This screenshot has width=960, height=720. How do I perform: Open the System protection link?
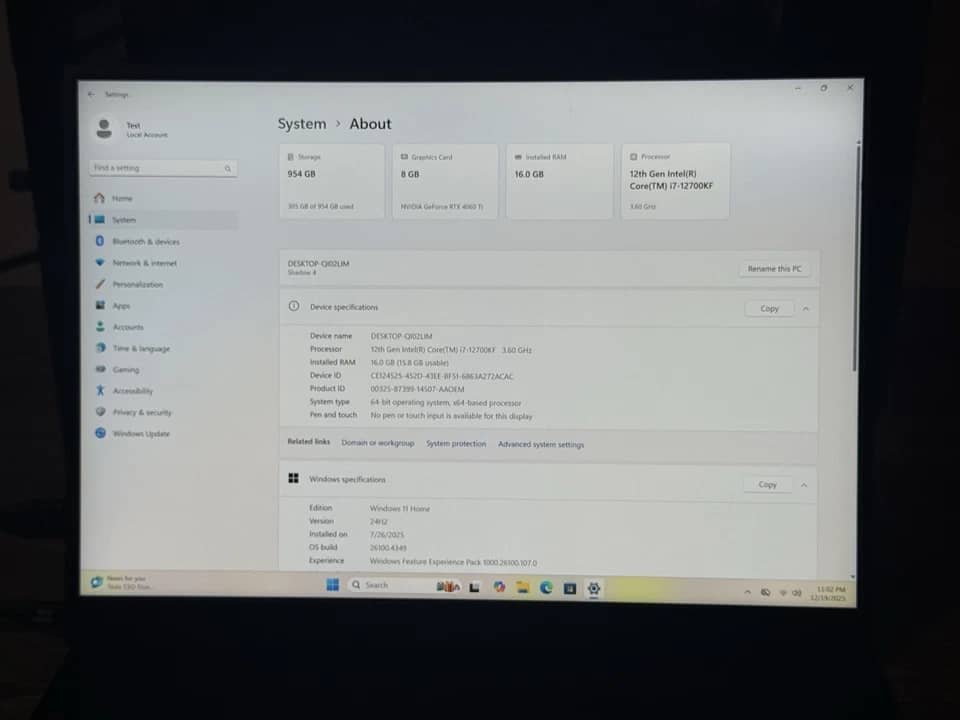coord(456,443)
